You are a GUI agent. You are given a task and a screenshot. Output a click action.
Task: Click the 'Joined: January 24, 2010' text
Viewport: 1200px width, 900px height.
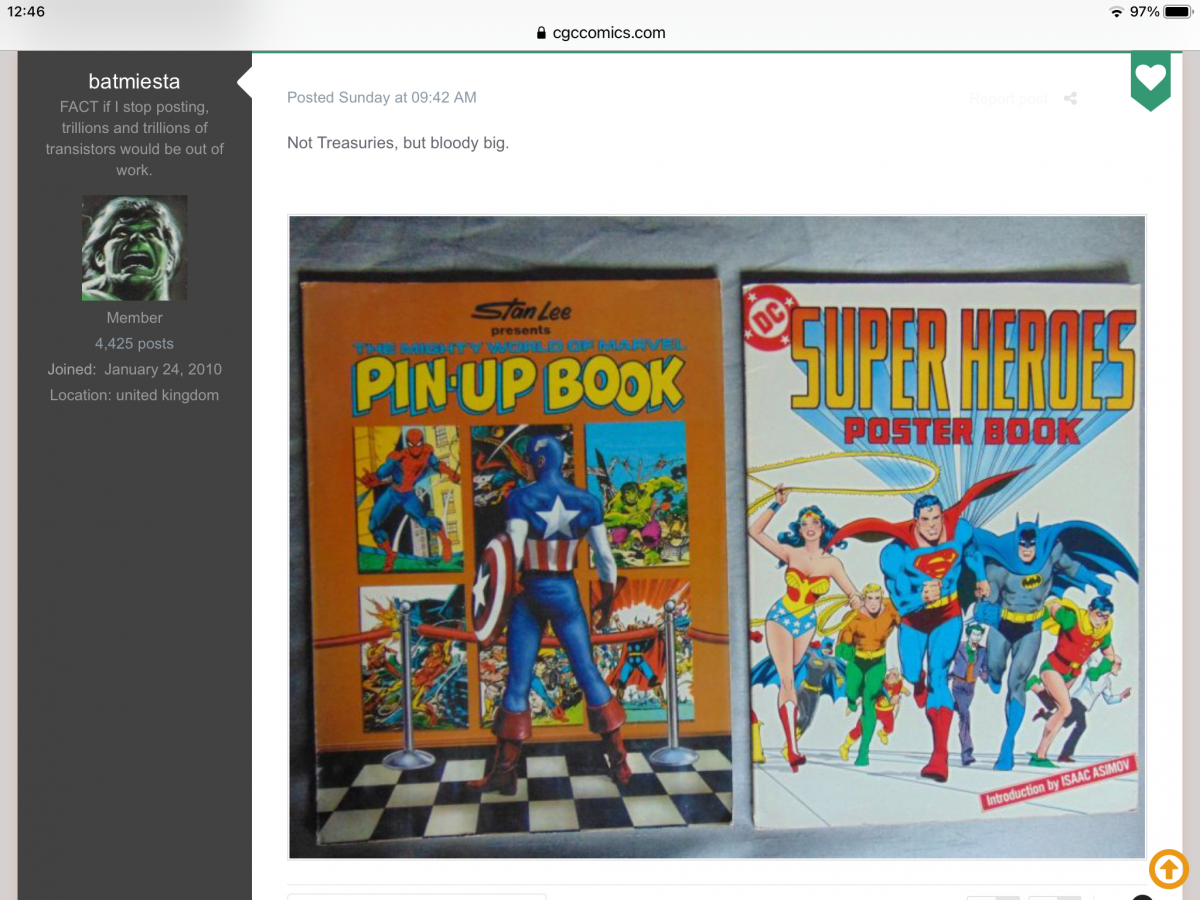(134, 369)
